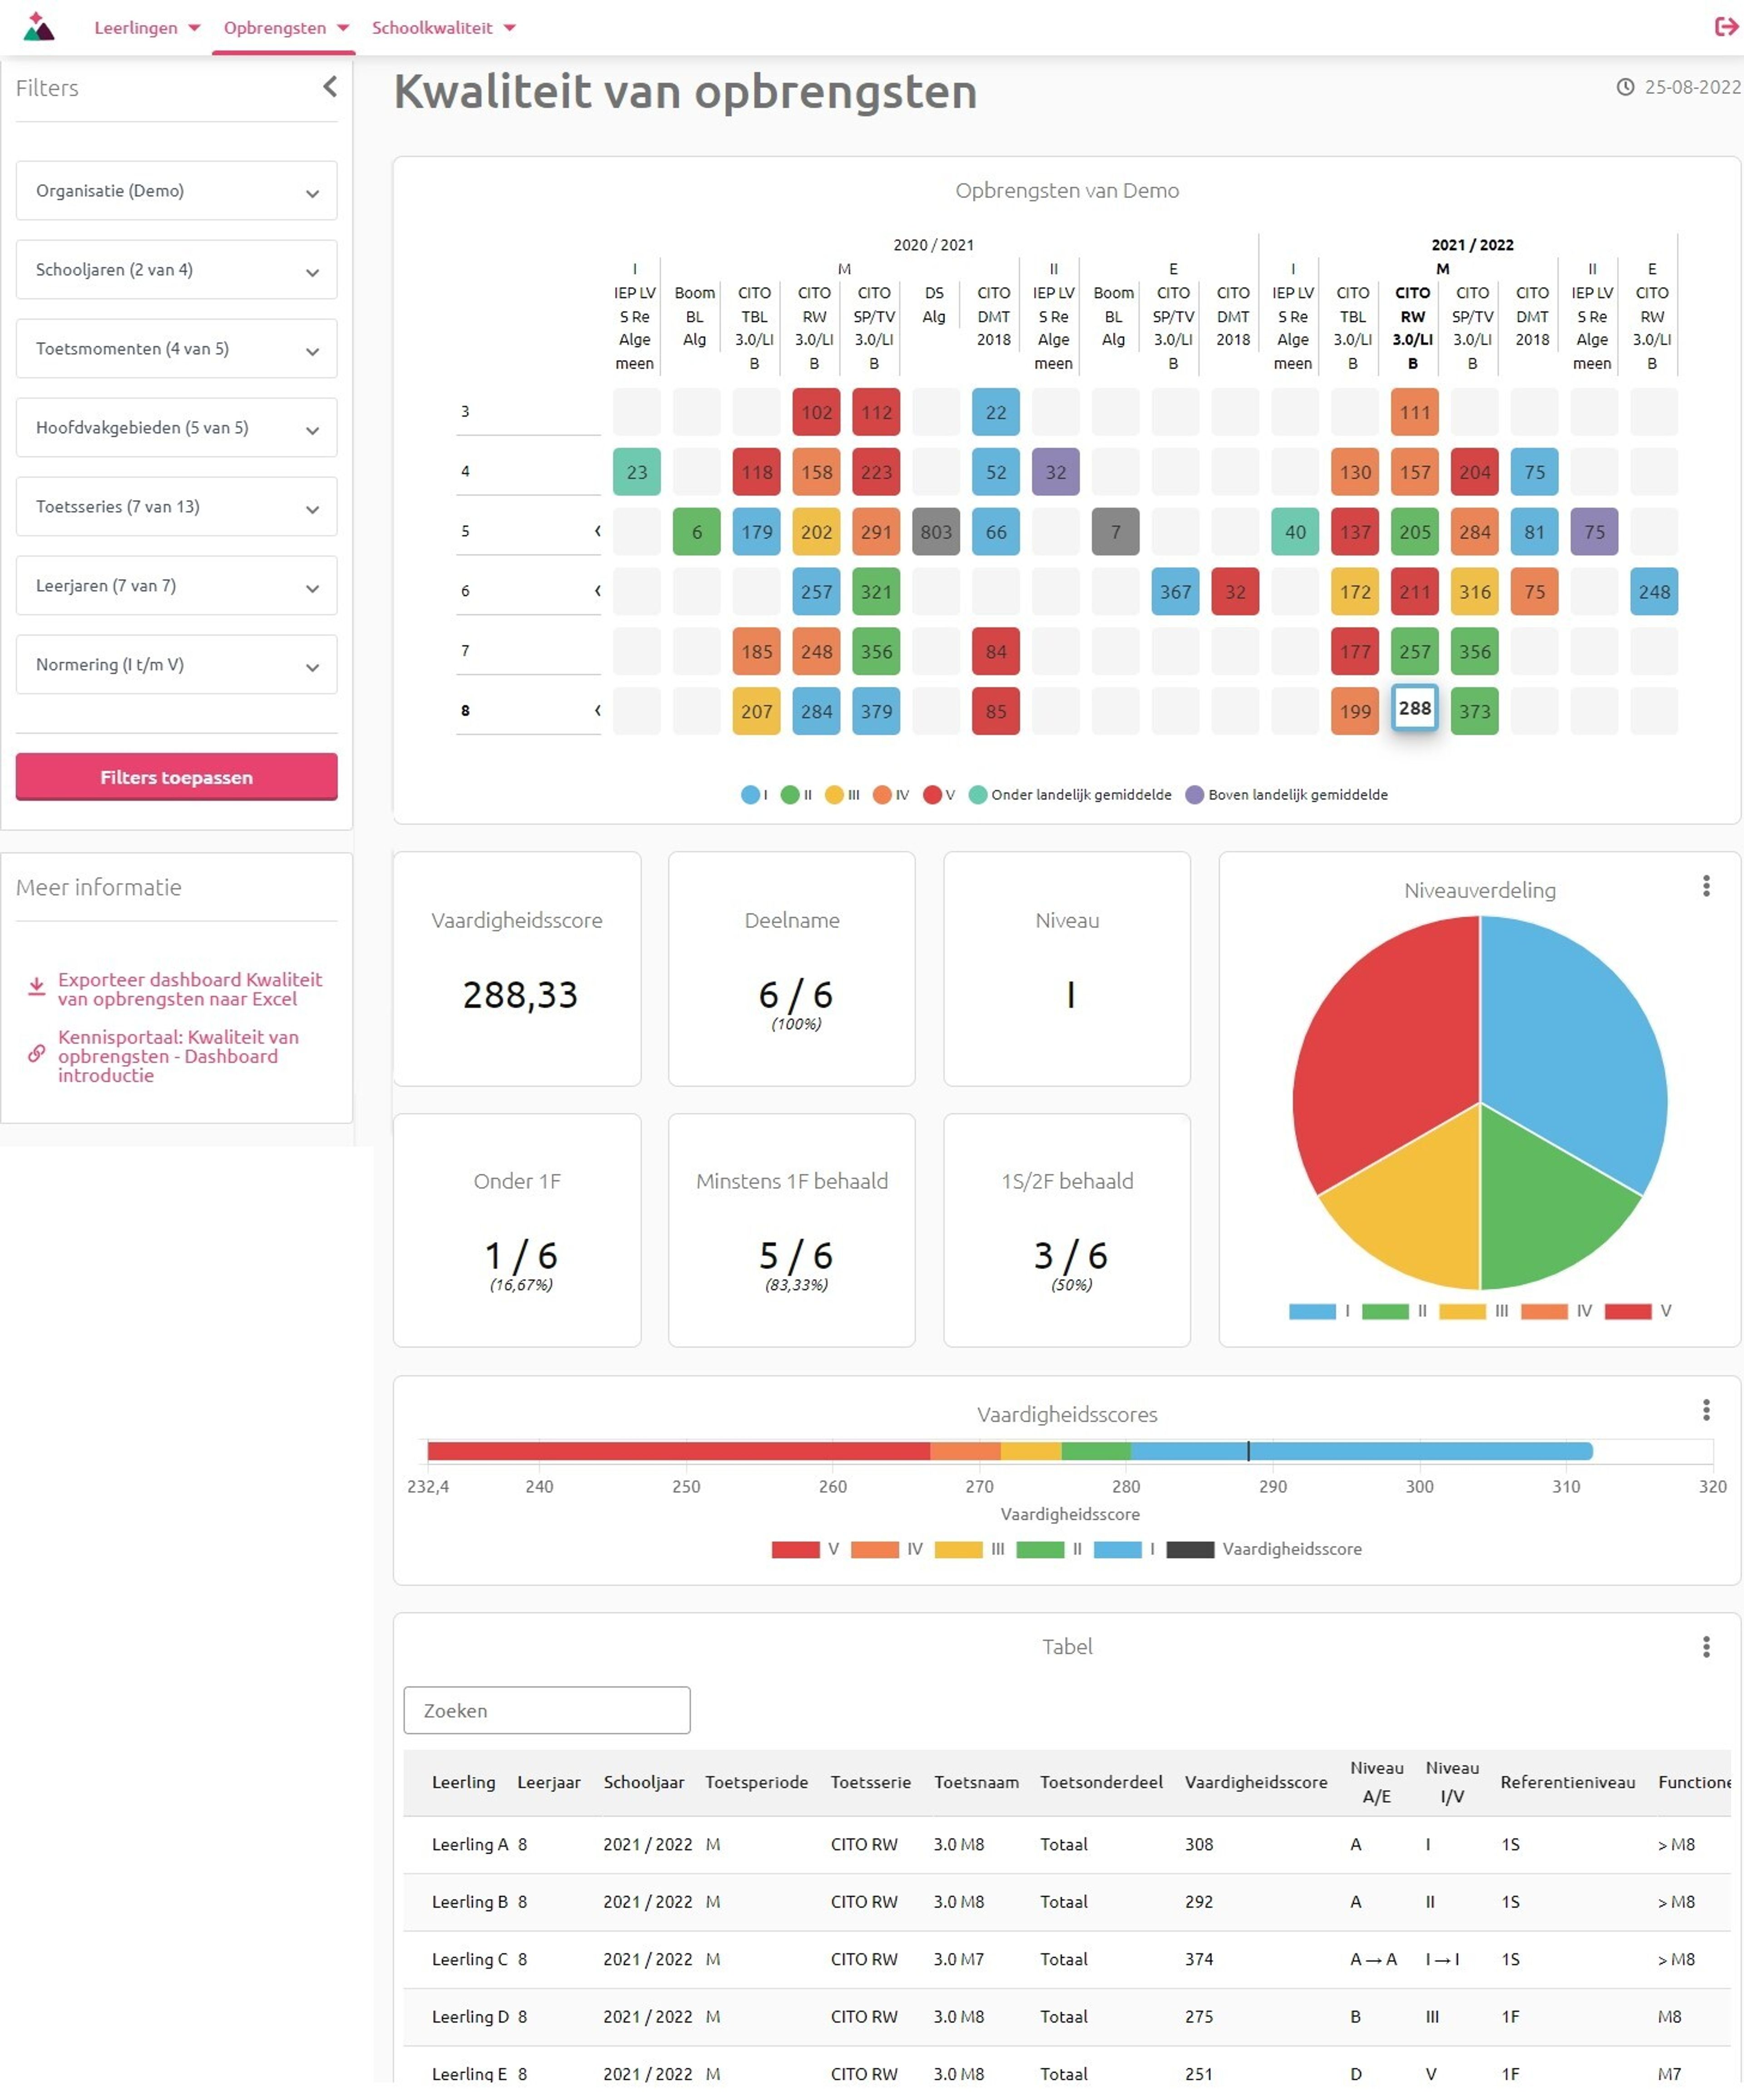Click the Excel export download icon
Viewport: 1744px width, 2100px height.
coord(36,988)
